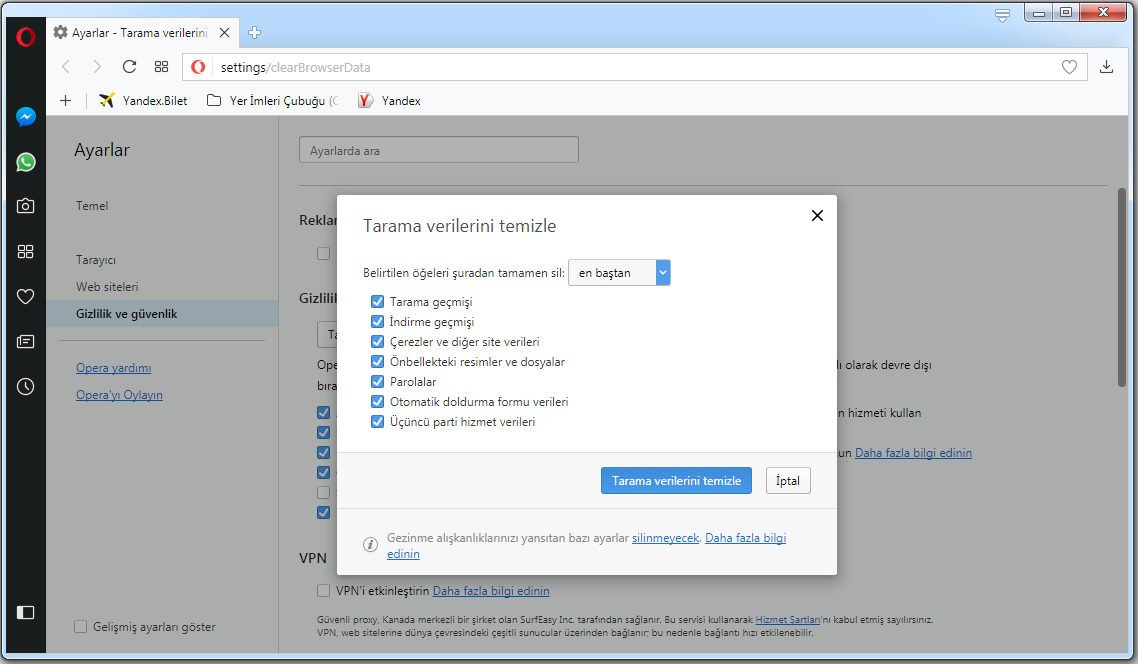Viewport: 1138px width, 664px height.
Task: Uncheck the Tarama geçmişi checkbox
Action: coord(377,302)
